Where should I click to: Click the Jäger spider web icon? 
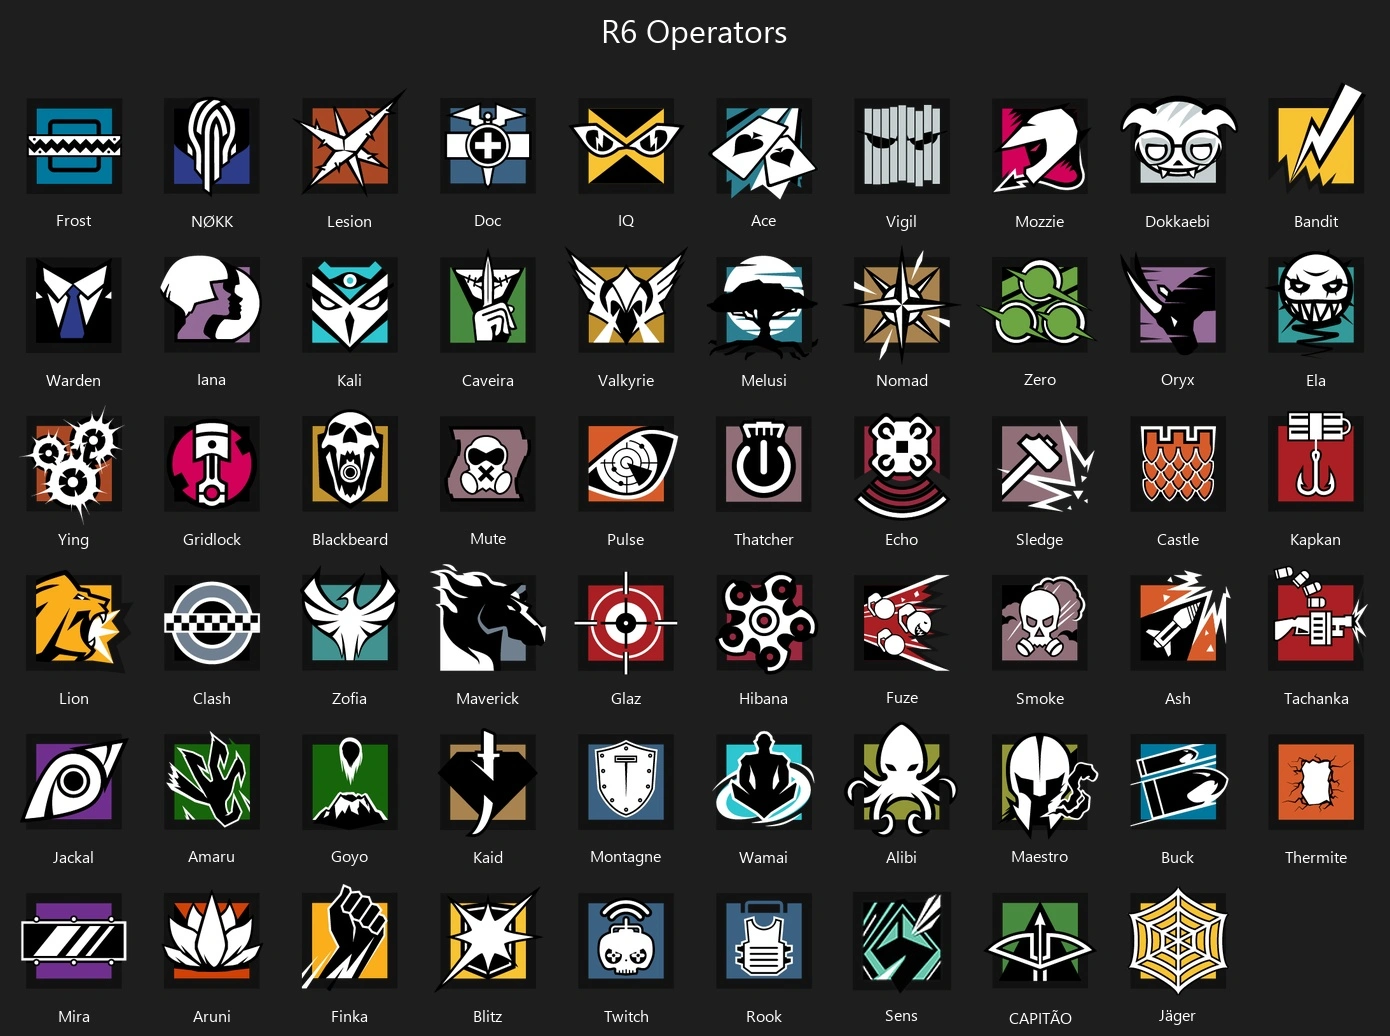1178,940
